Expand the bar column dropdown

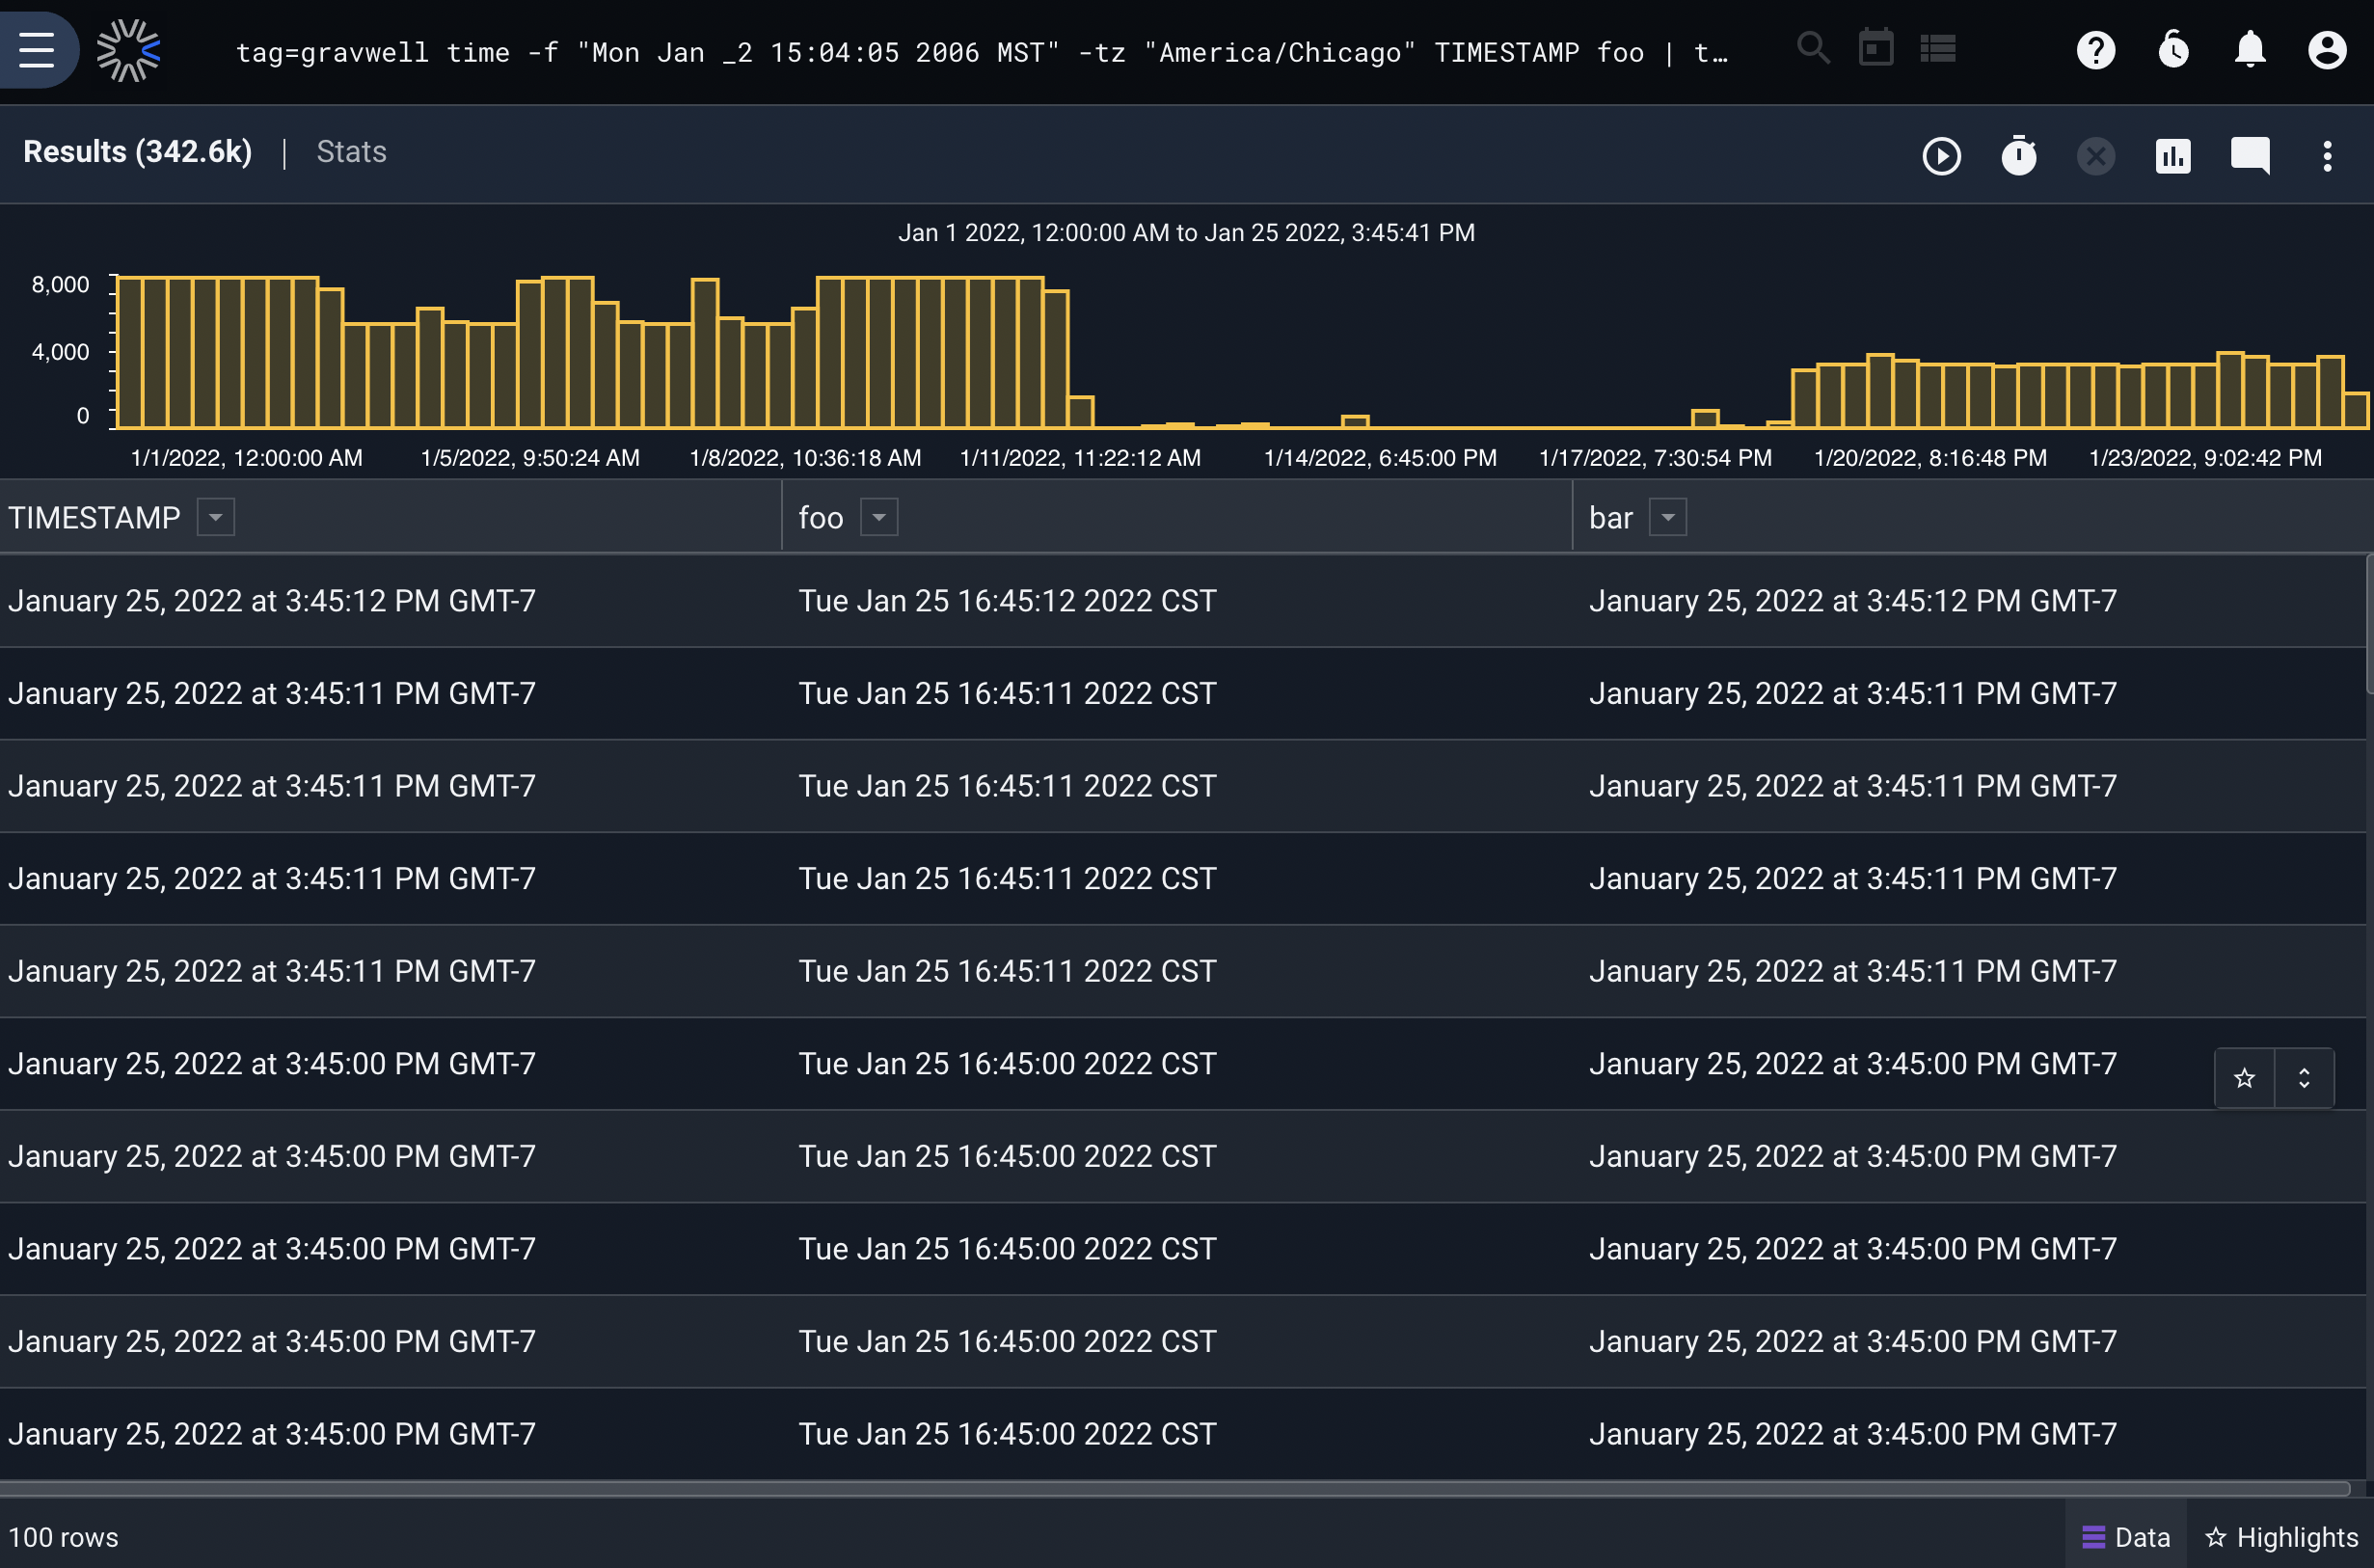(x=1668, y=517)
